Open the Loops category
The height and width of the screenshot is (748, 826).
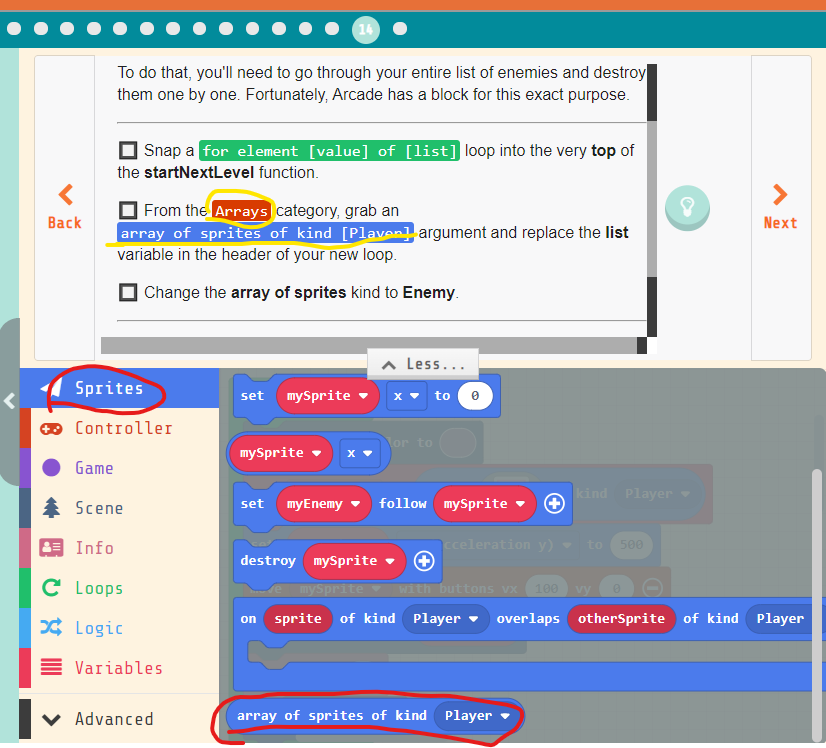(119, 588)
